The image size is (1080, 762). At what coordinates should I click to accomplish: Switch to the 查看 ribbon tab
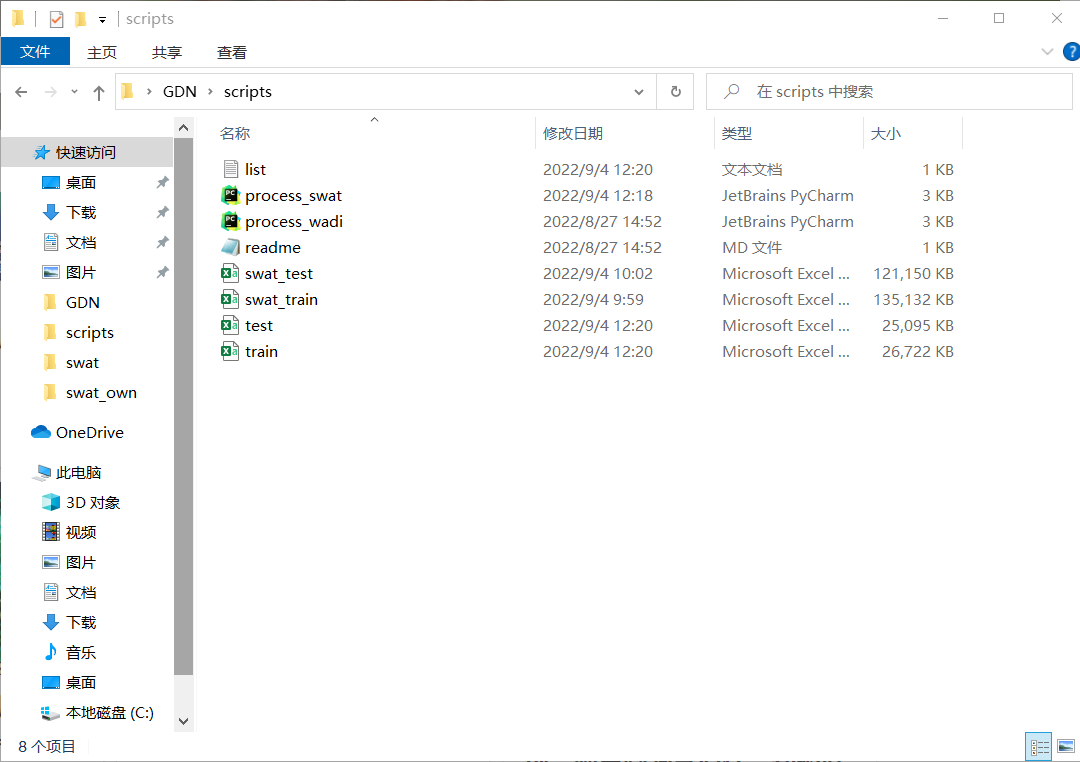pos(231,51)
